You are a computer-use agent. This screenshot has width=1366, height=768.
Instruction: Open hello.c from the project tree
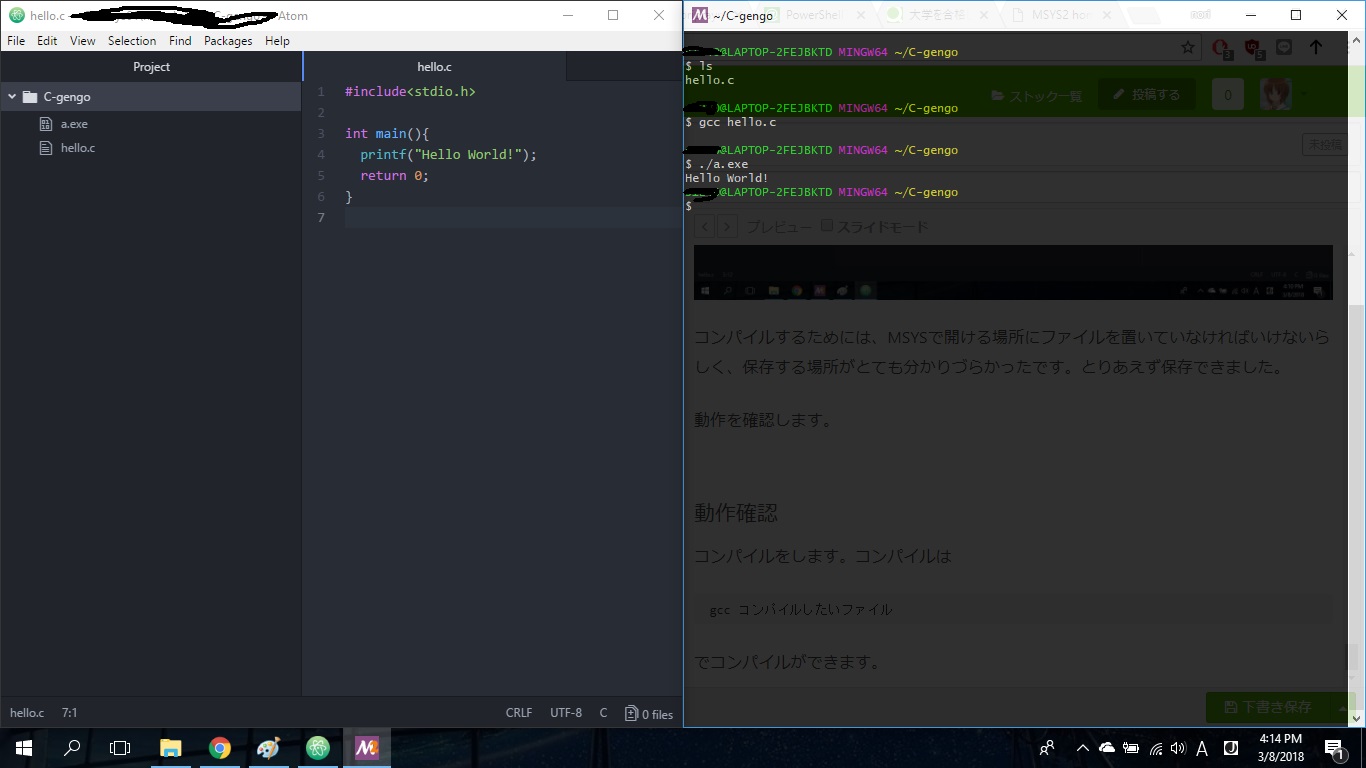[77, 148]
